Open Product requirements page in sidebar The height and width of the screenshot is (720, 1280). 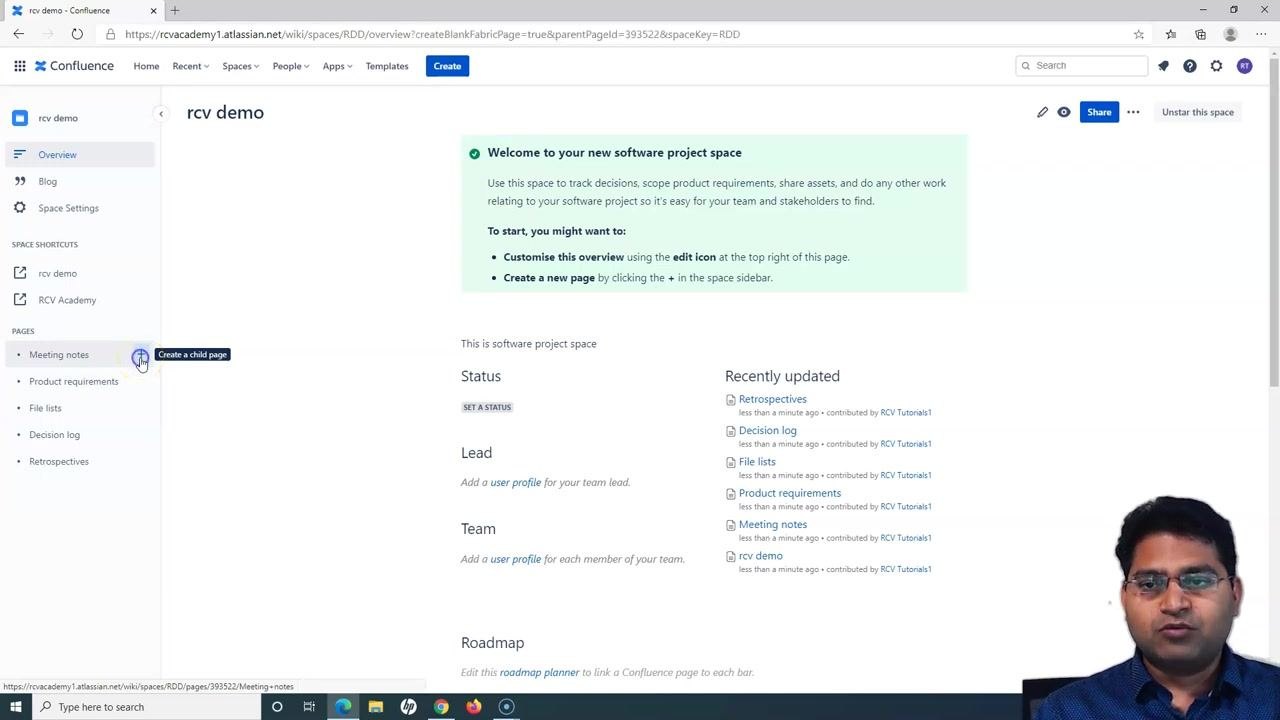coord(74,381)
